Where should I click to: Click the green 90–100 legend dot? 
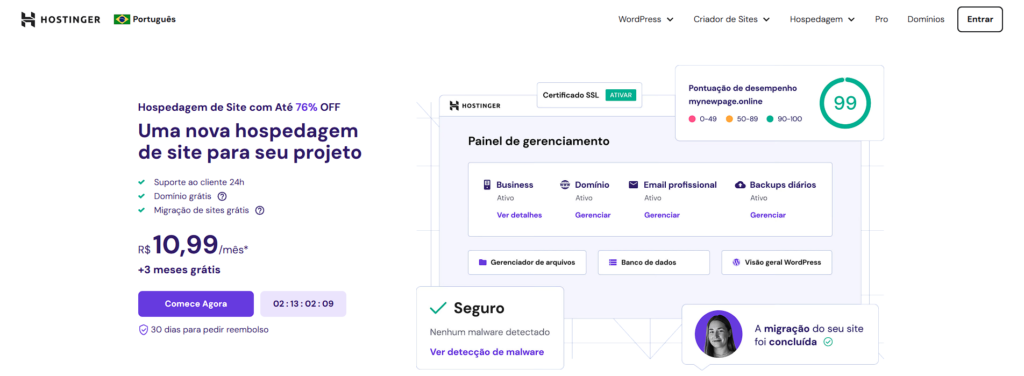click(770, 119)
